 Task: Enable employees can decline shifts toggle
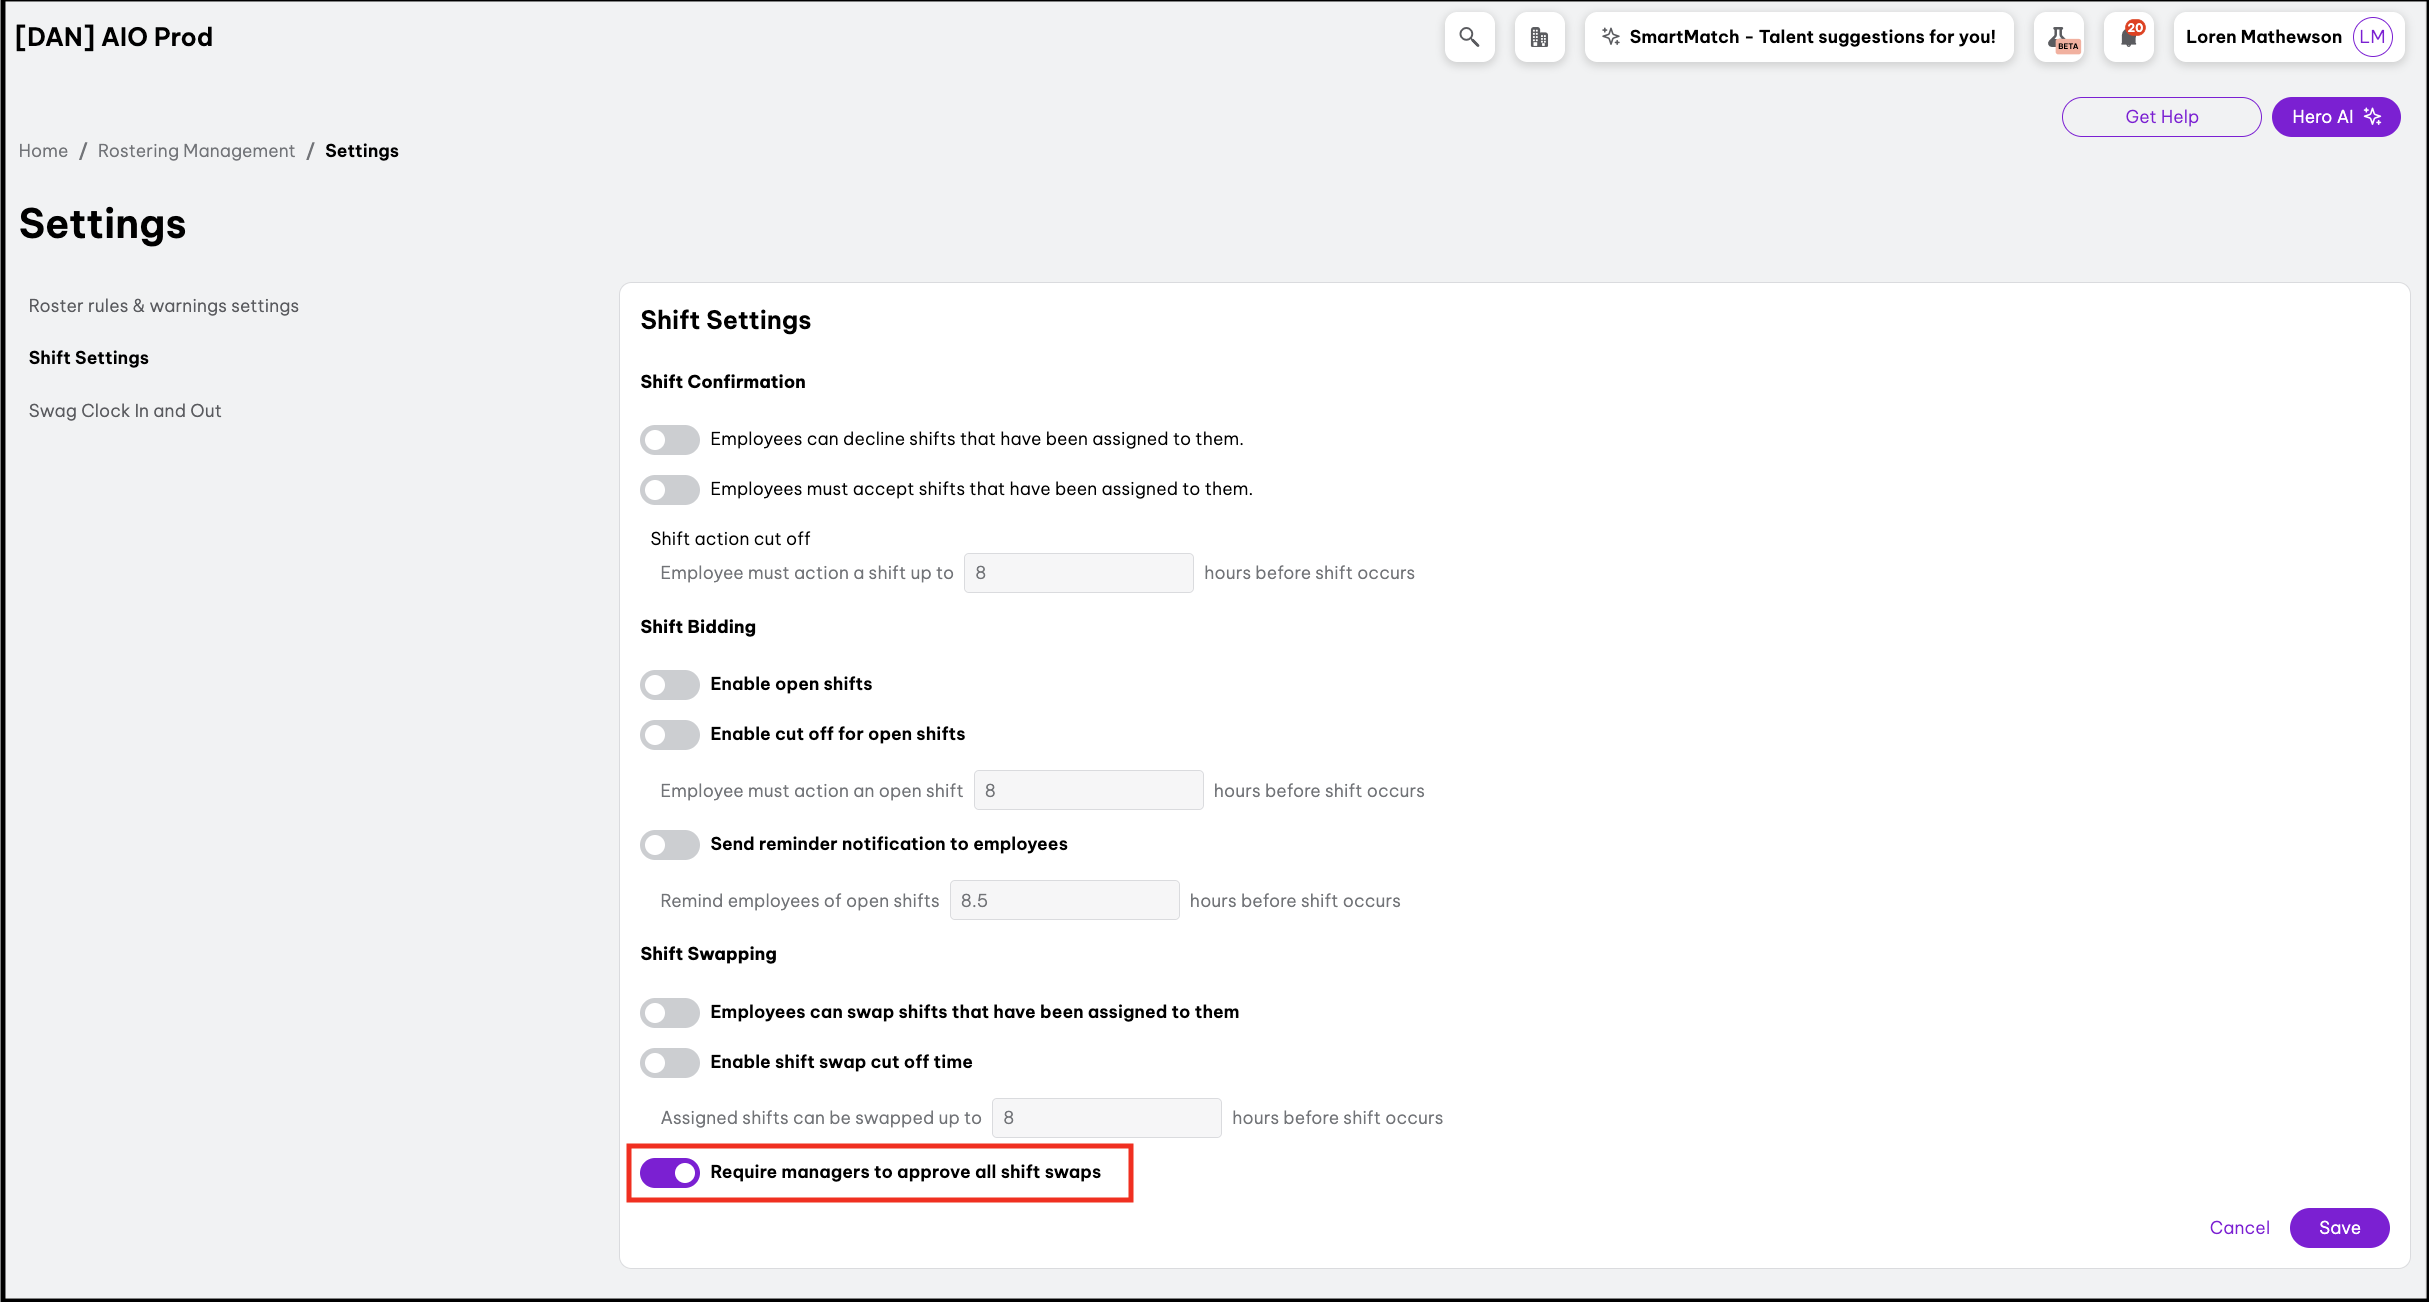point(669,440)
